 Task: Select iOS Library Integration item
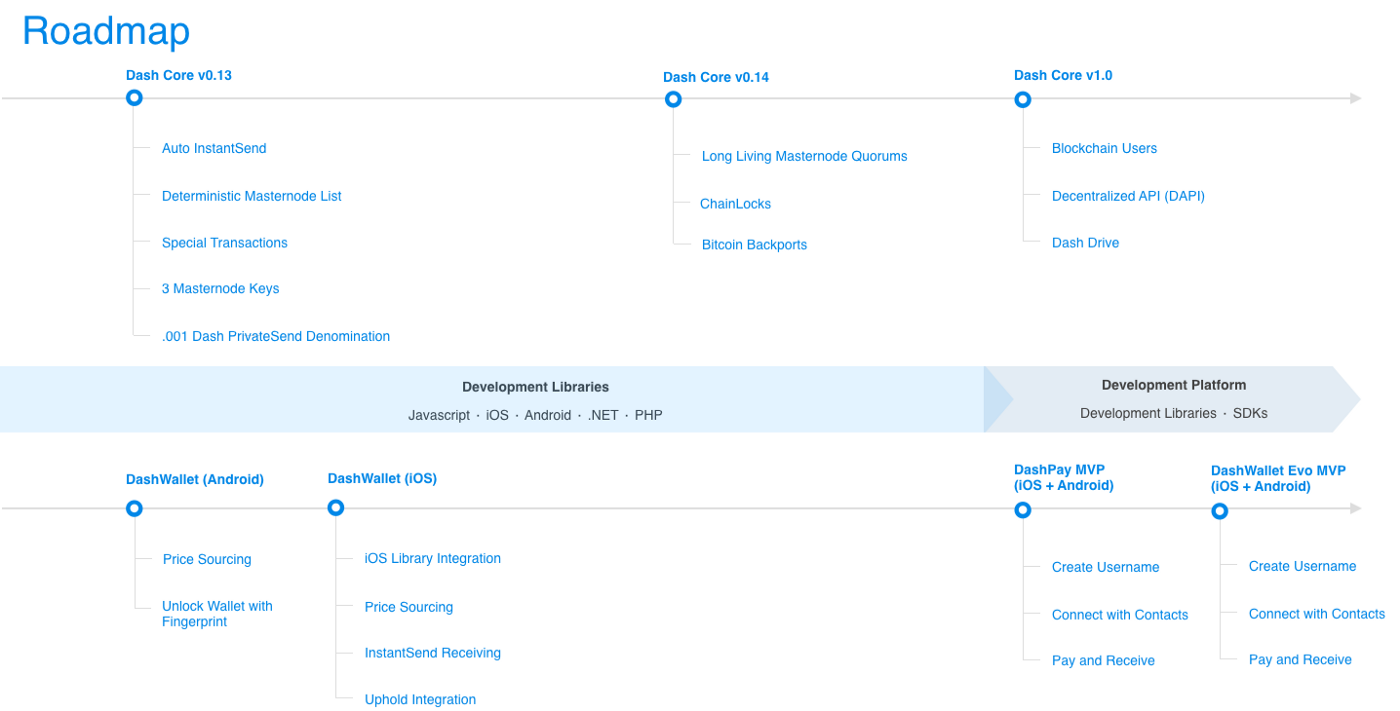pos(433,559)
